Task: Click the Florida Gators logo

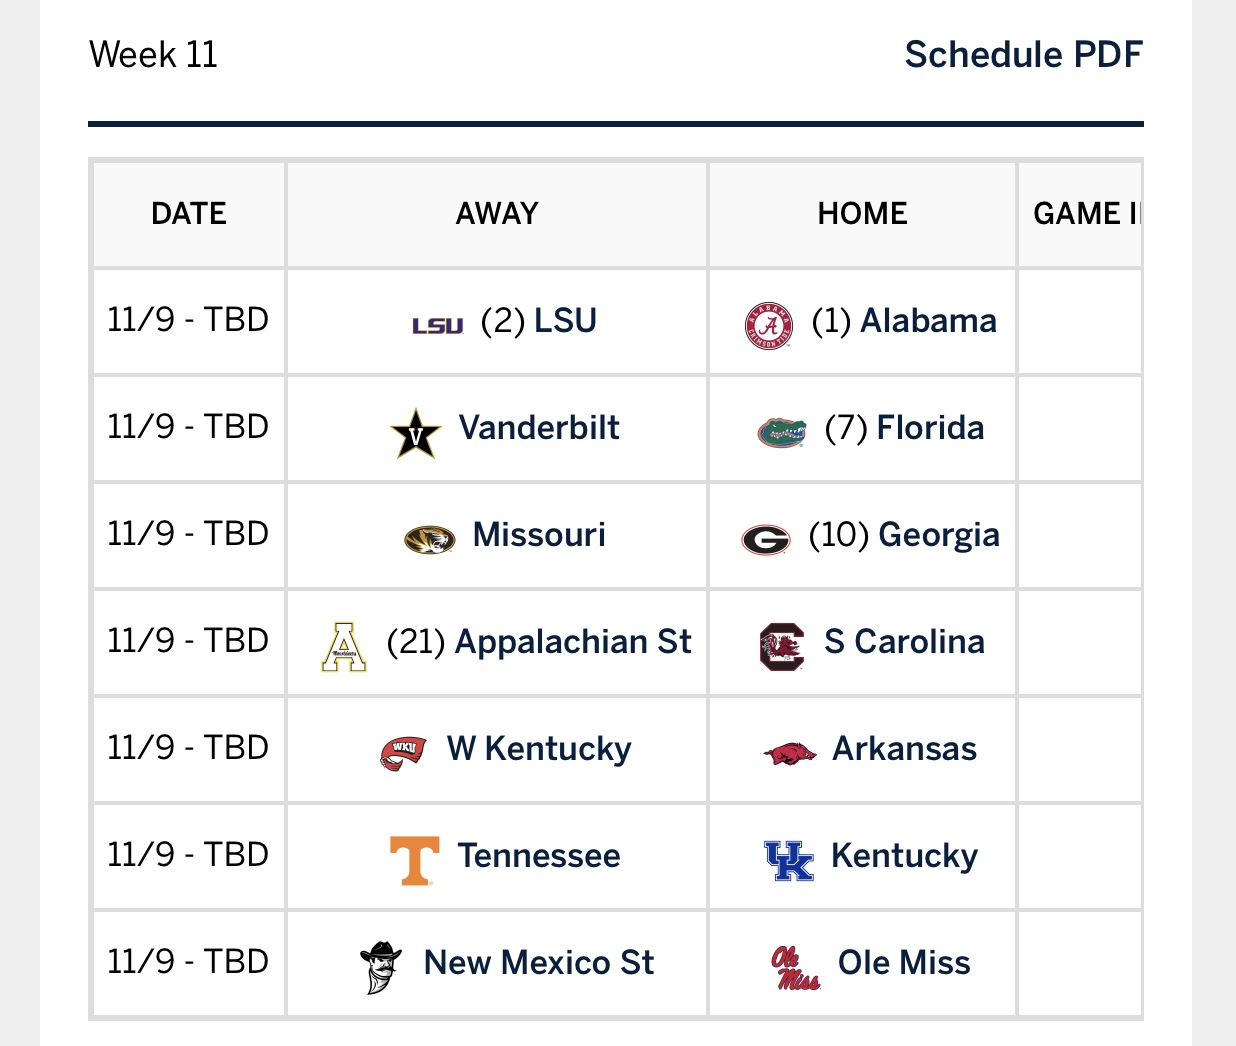Action: [781, 433]
